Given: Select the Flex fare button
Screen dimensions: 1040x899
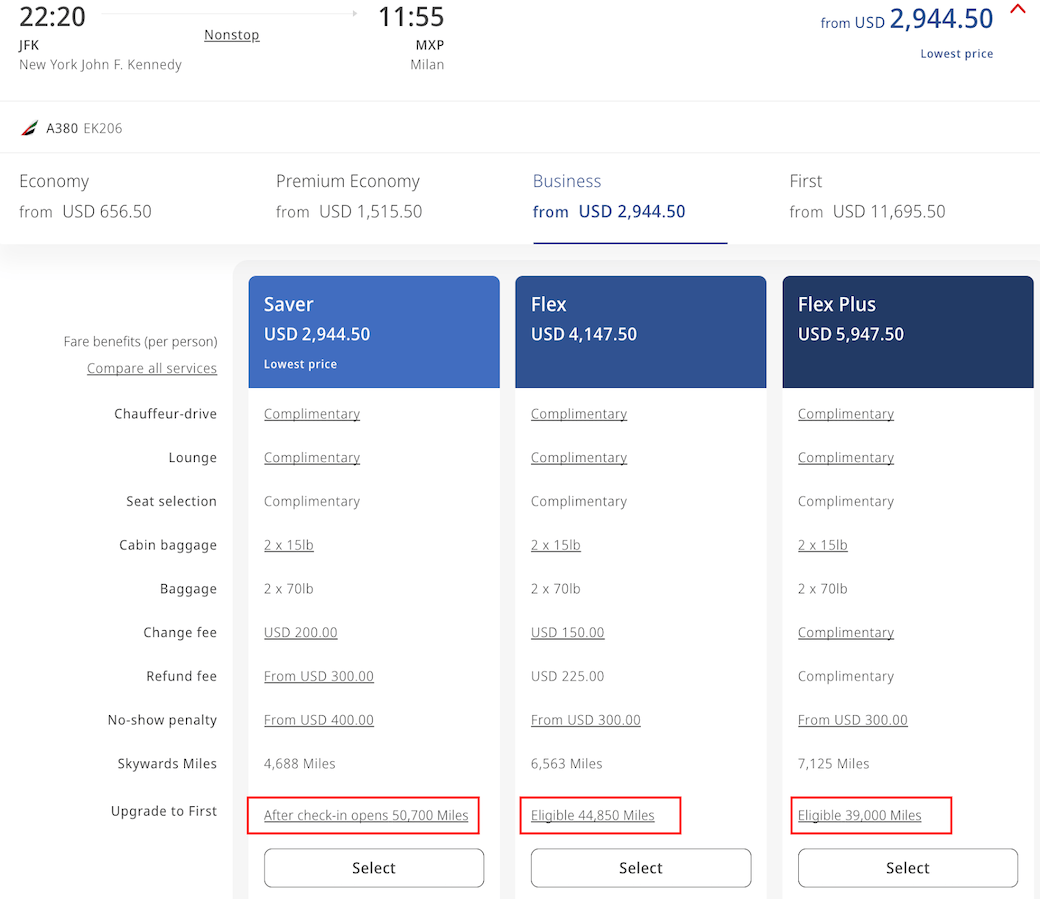Looking at the screenshot, I should tap(640, 868).
